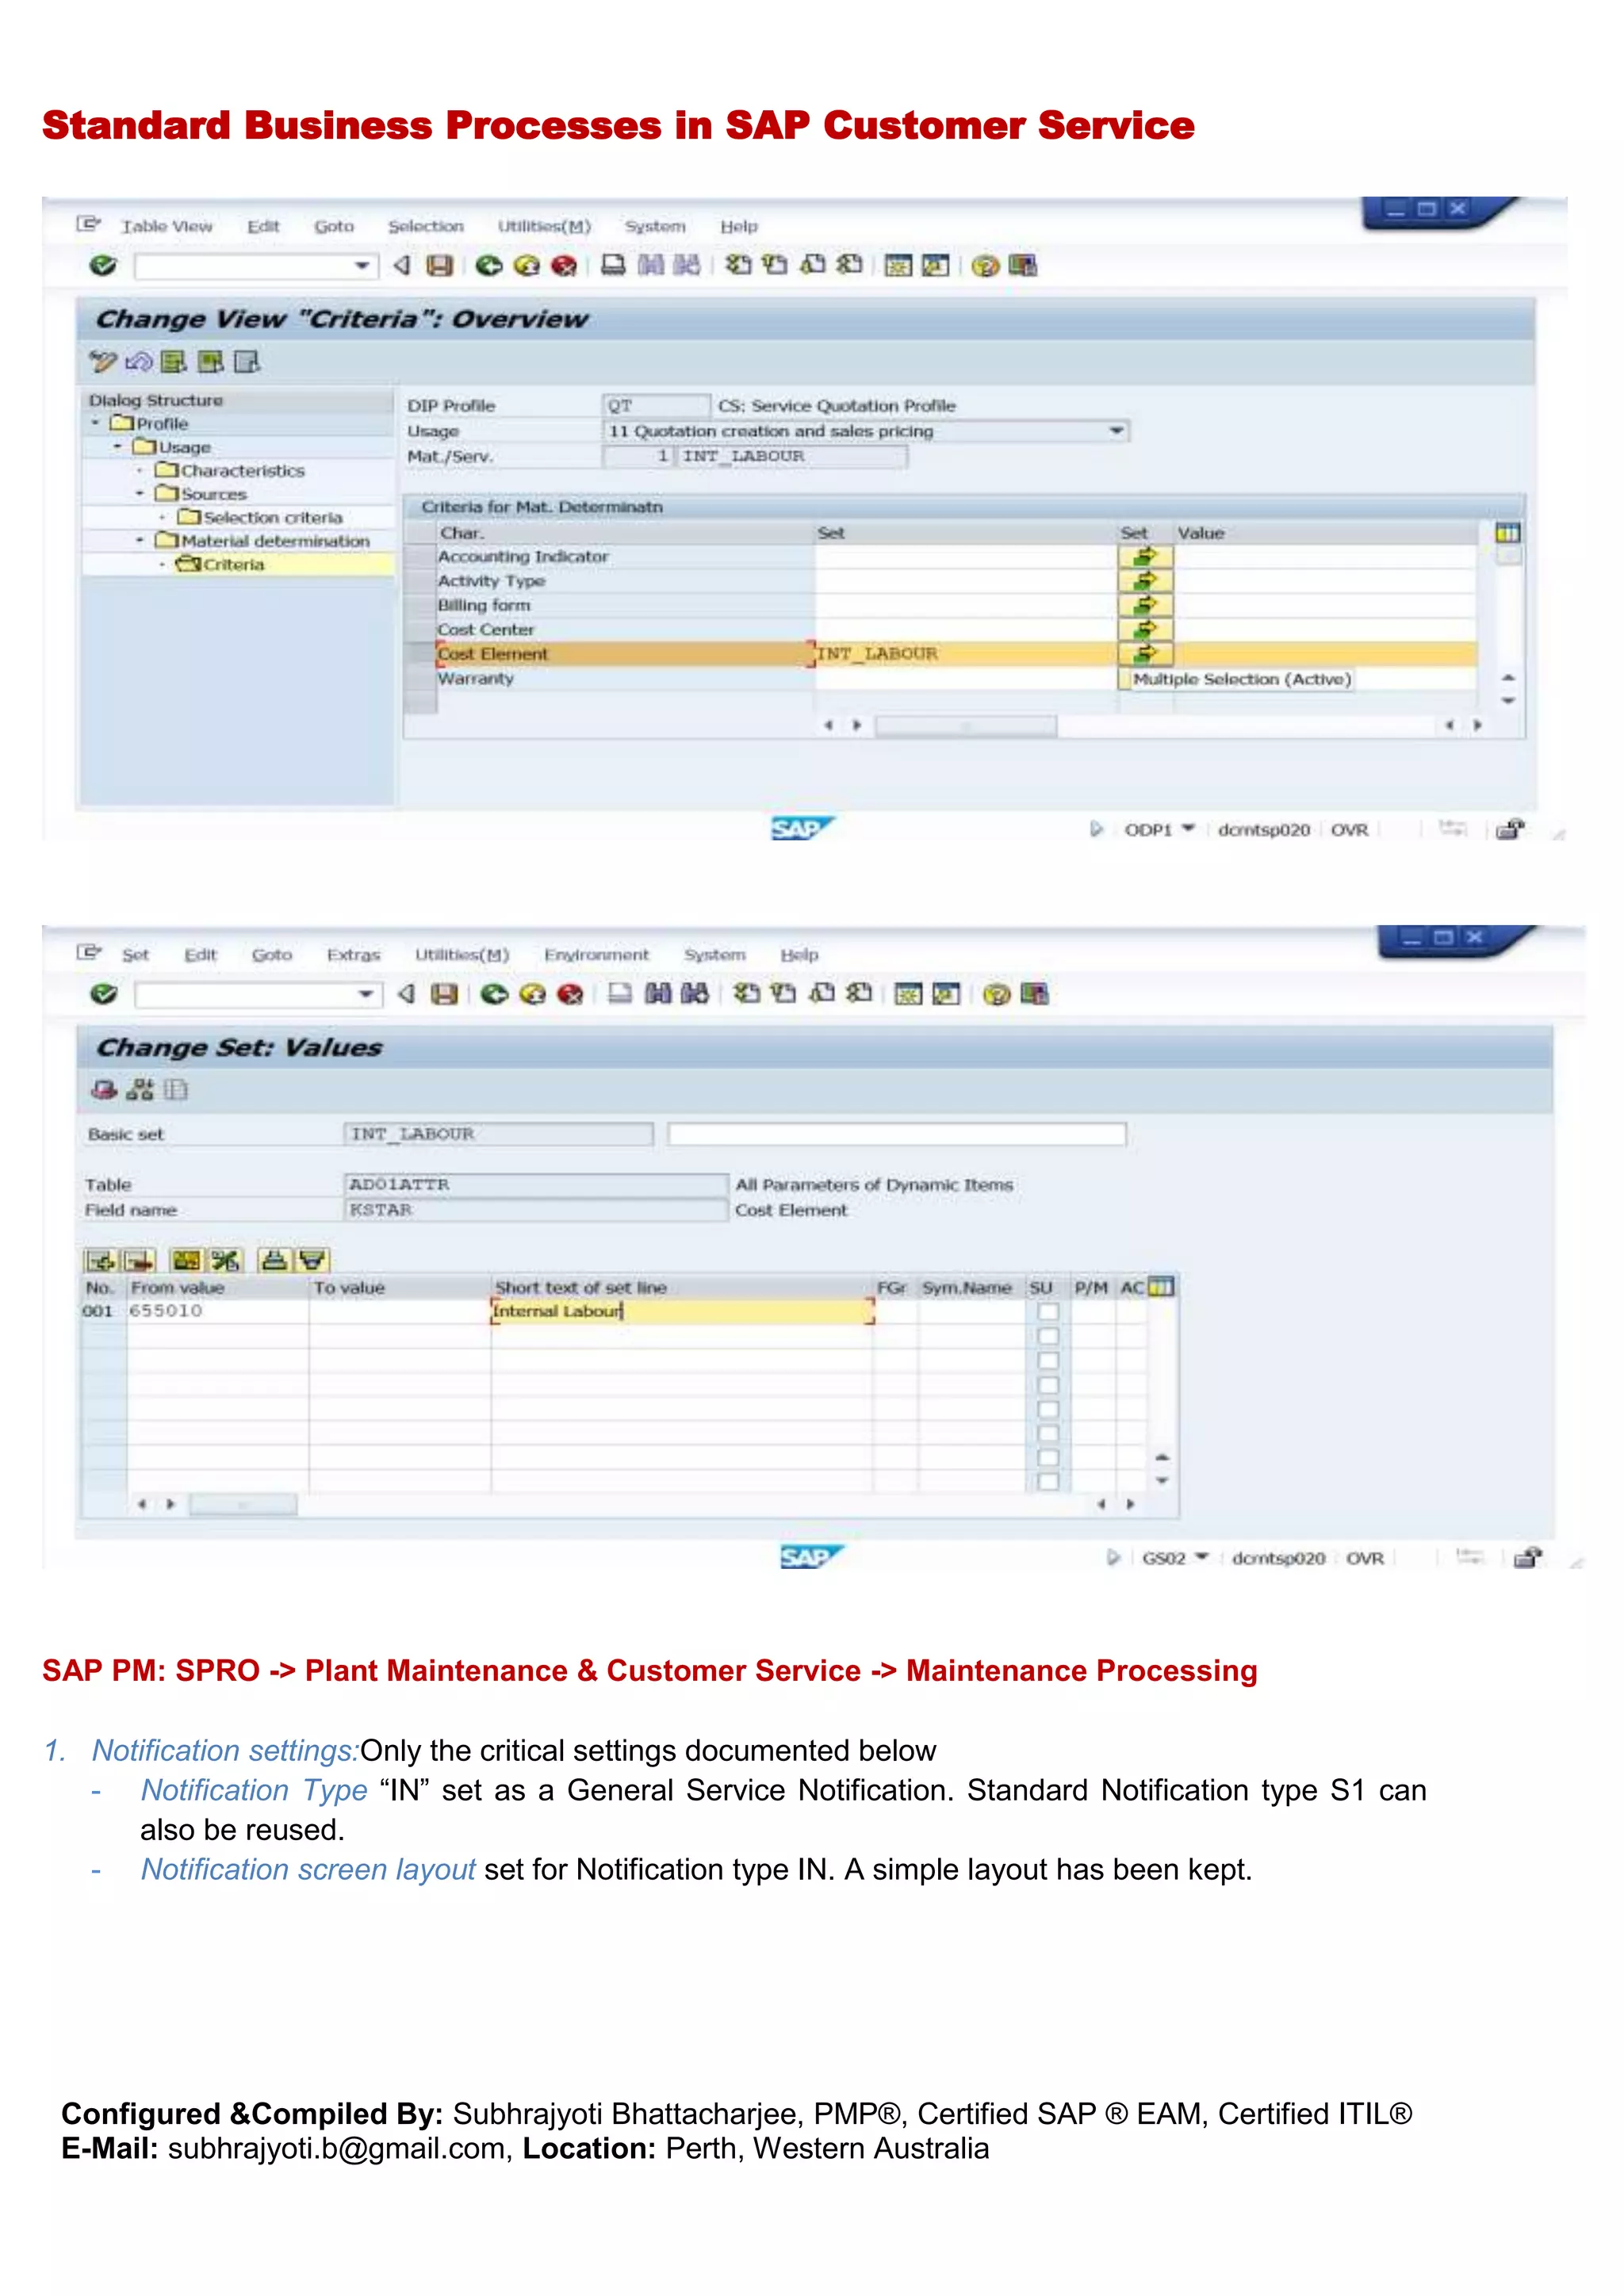Open the Usage dropdown showing Quotation creation
The height and width of the screenshot is (2296, 1624).
[x=1116, y=431]
